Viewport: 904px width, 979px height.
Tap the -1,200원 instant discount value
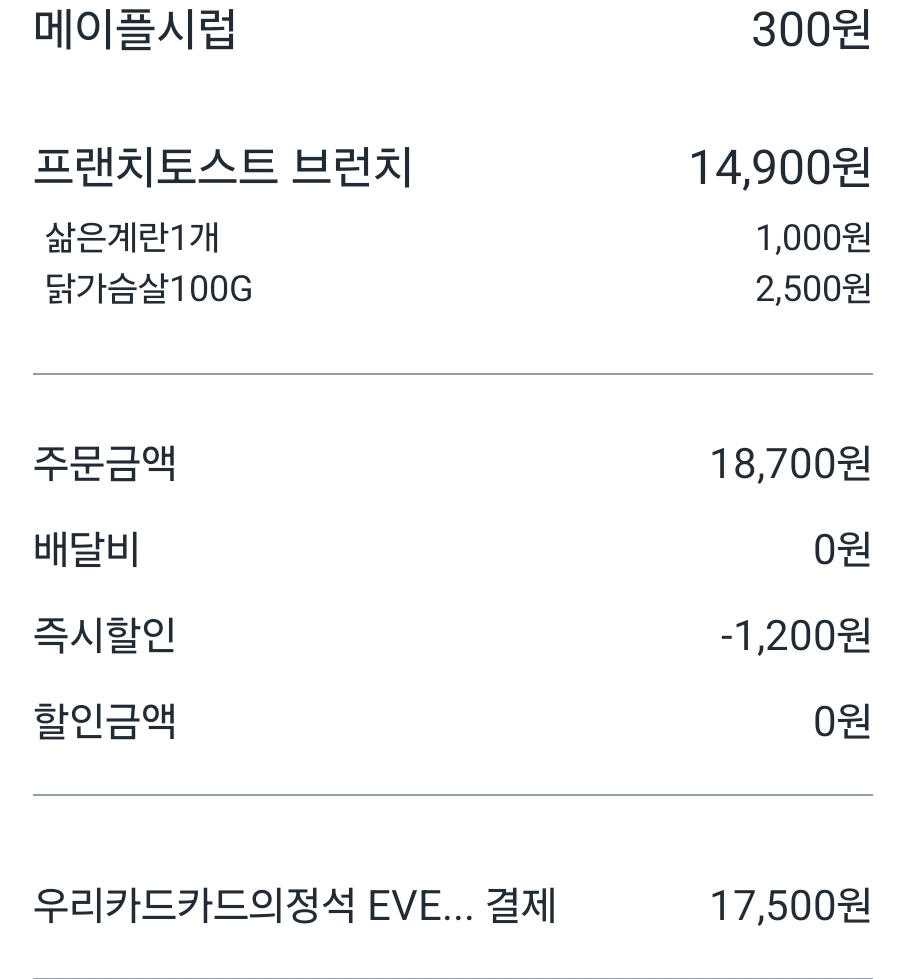point(795,636)
